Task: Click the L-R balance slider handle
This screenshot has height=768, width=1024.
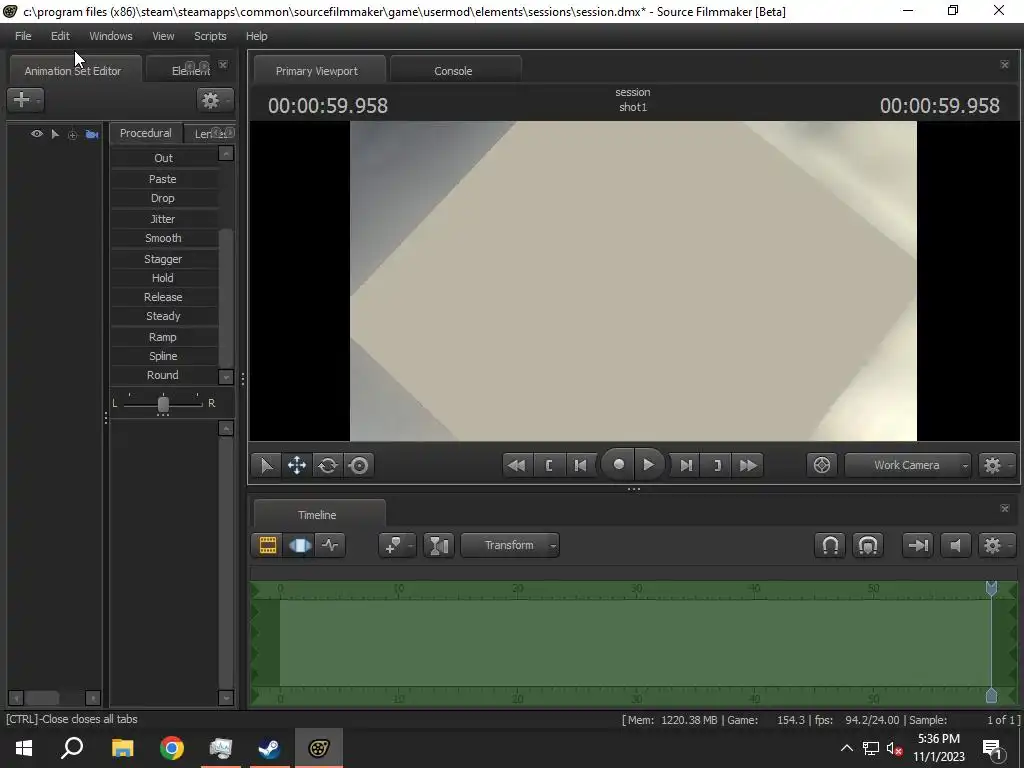Action: pos(163,404)
